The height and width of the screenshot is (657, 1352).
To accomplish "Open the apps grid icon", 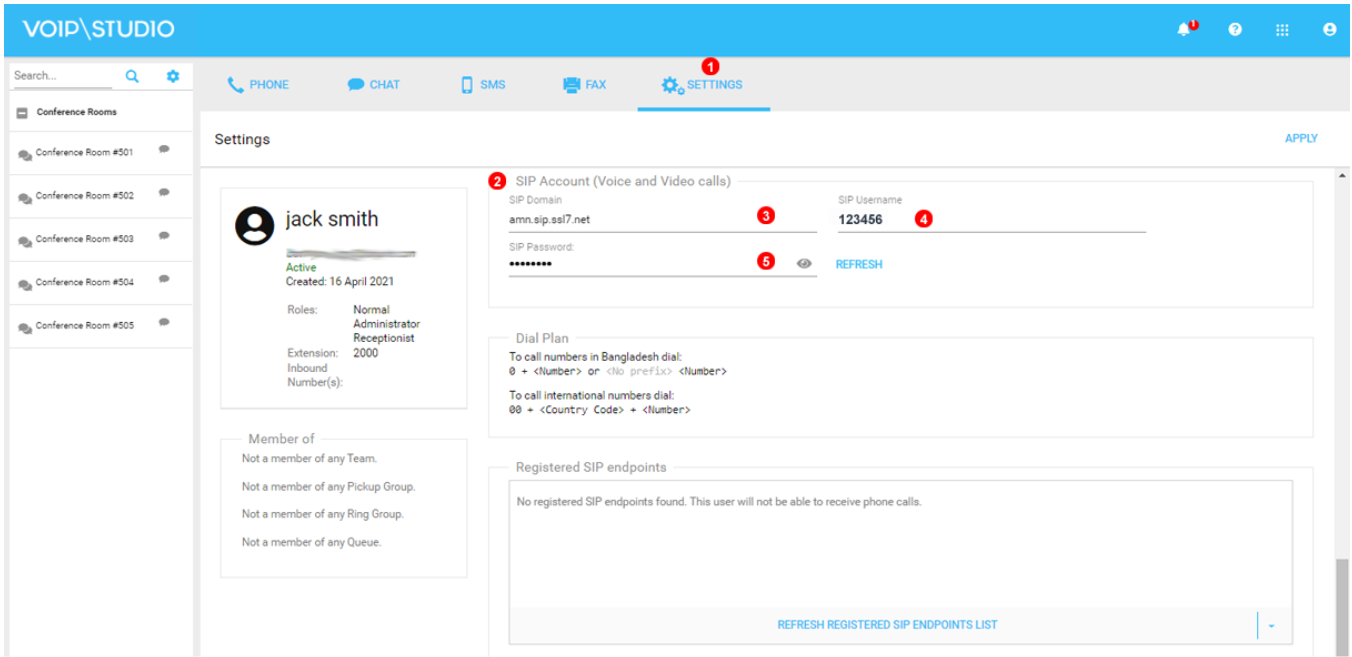I will click(x=1282, y=29).
